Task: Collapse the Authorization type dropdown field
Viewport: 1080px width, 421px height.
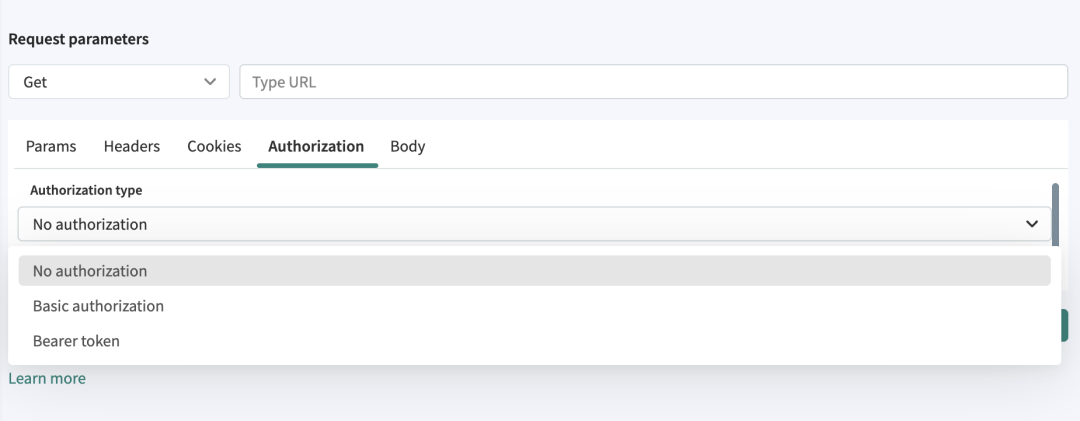Action: click(534, 224)
